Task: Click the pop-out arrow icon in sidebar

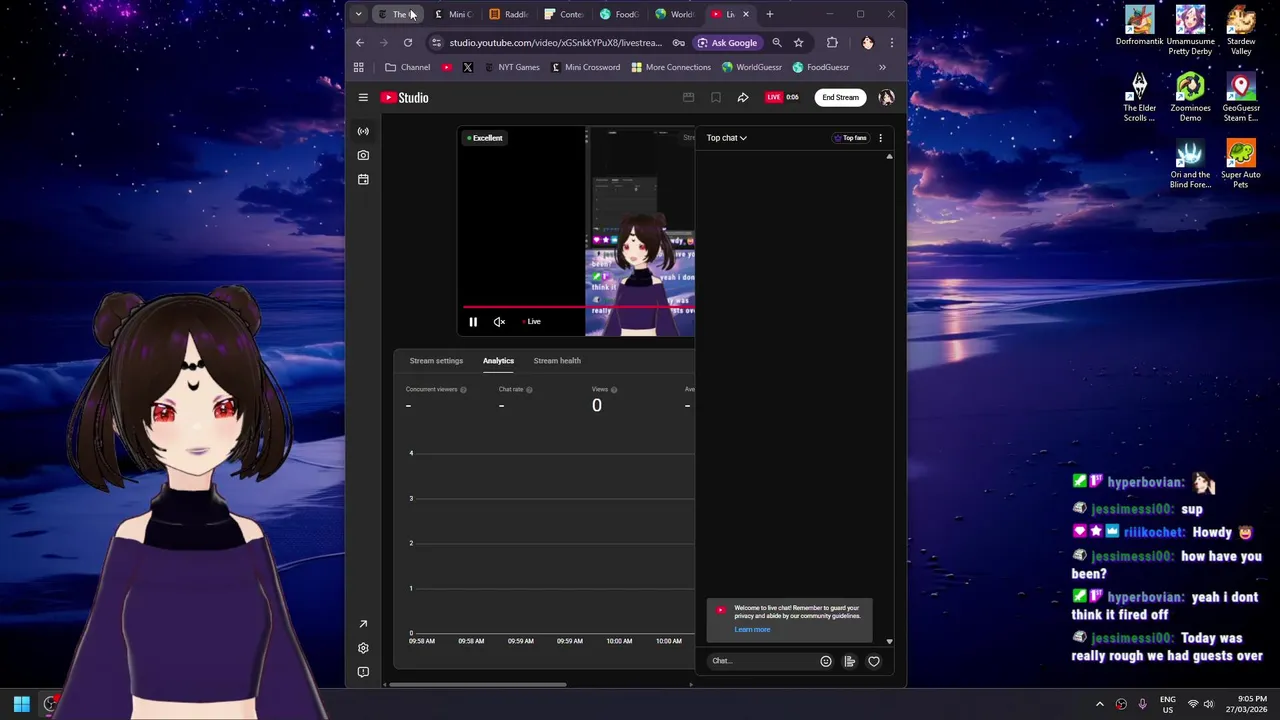Action: 363,624
